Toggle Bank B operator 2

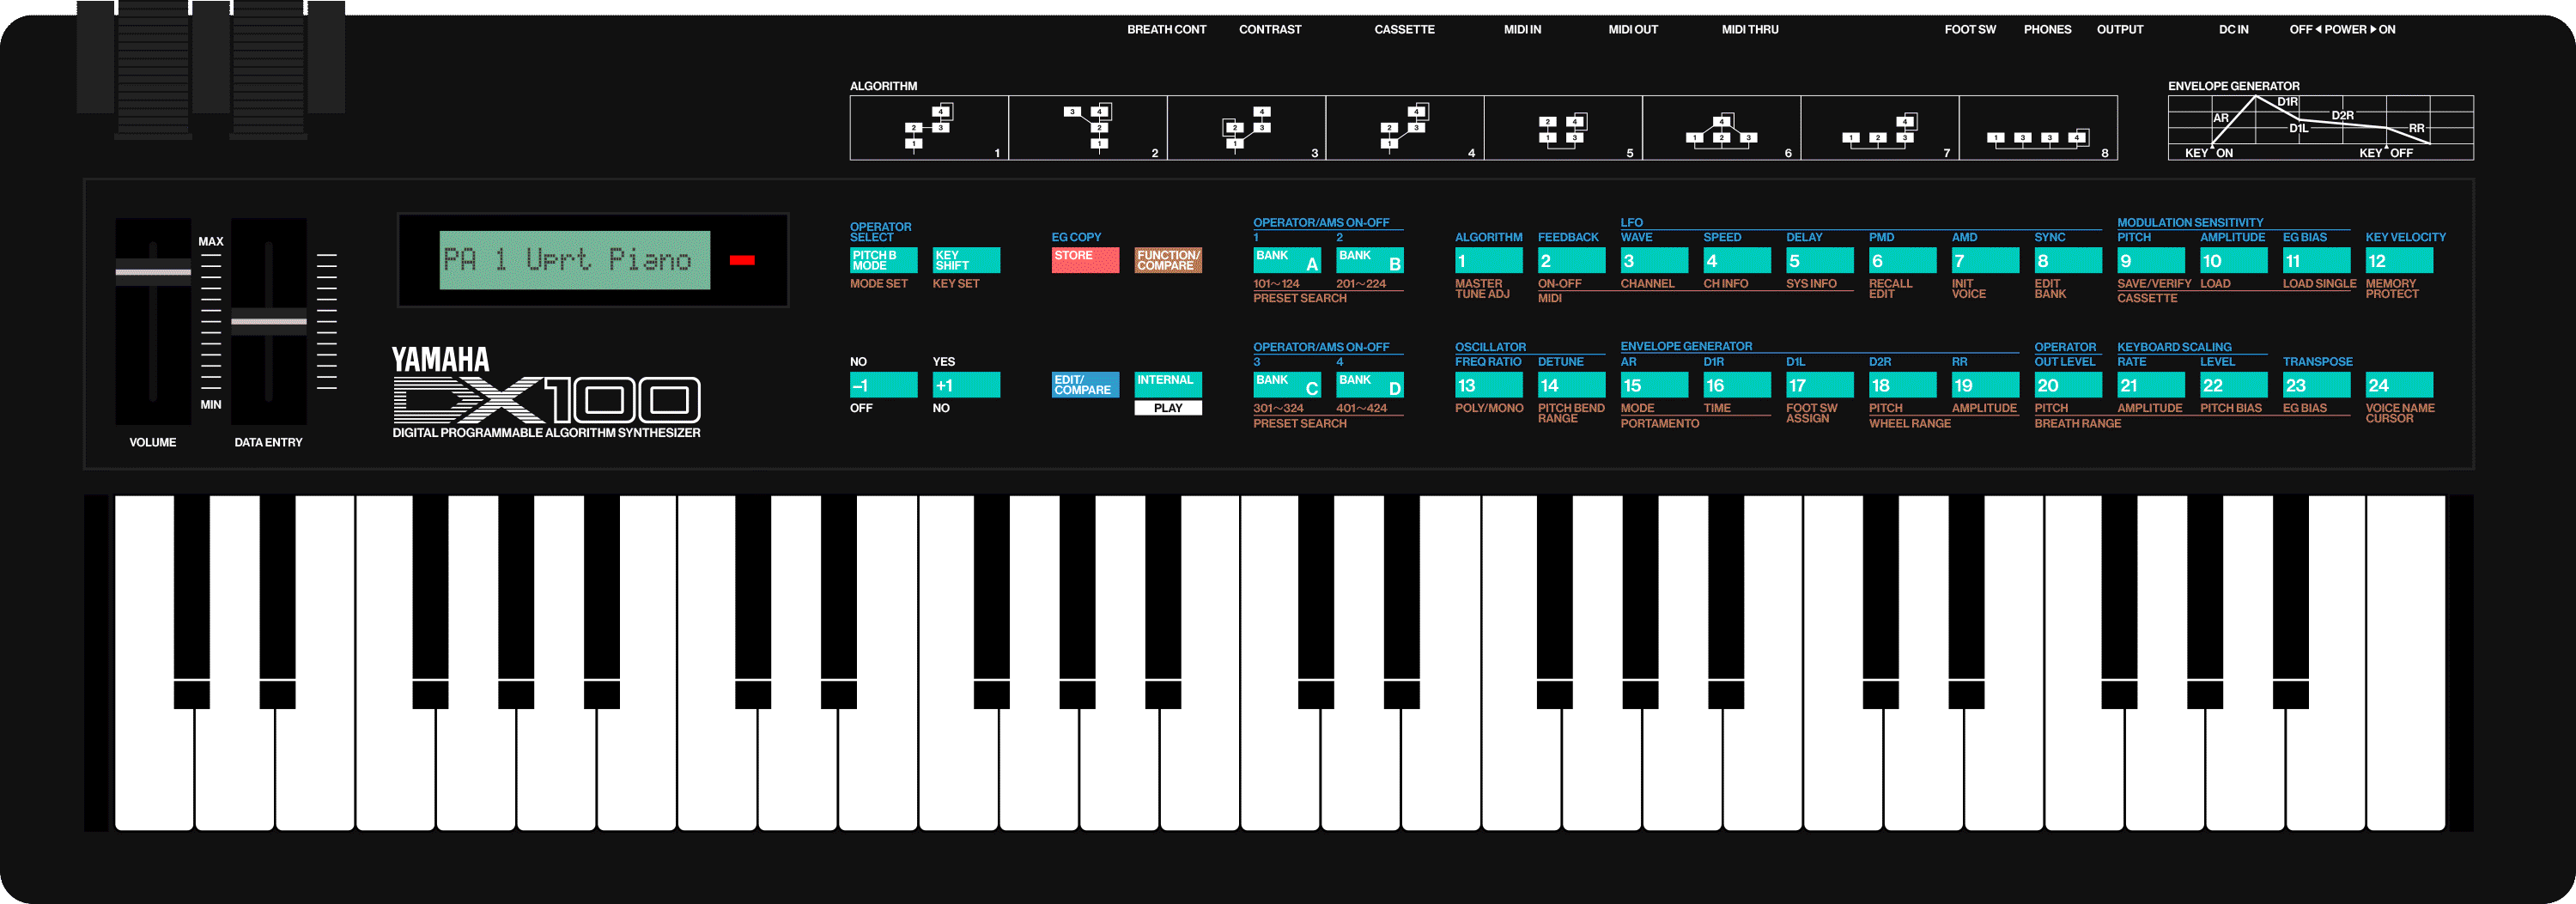pyautogui.click(x=1370, y=260)
